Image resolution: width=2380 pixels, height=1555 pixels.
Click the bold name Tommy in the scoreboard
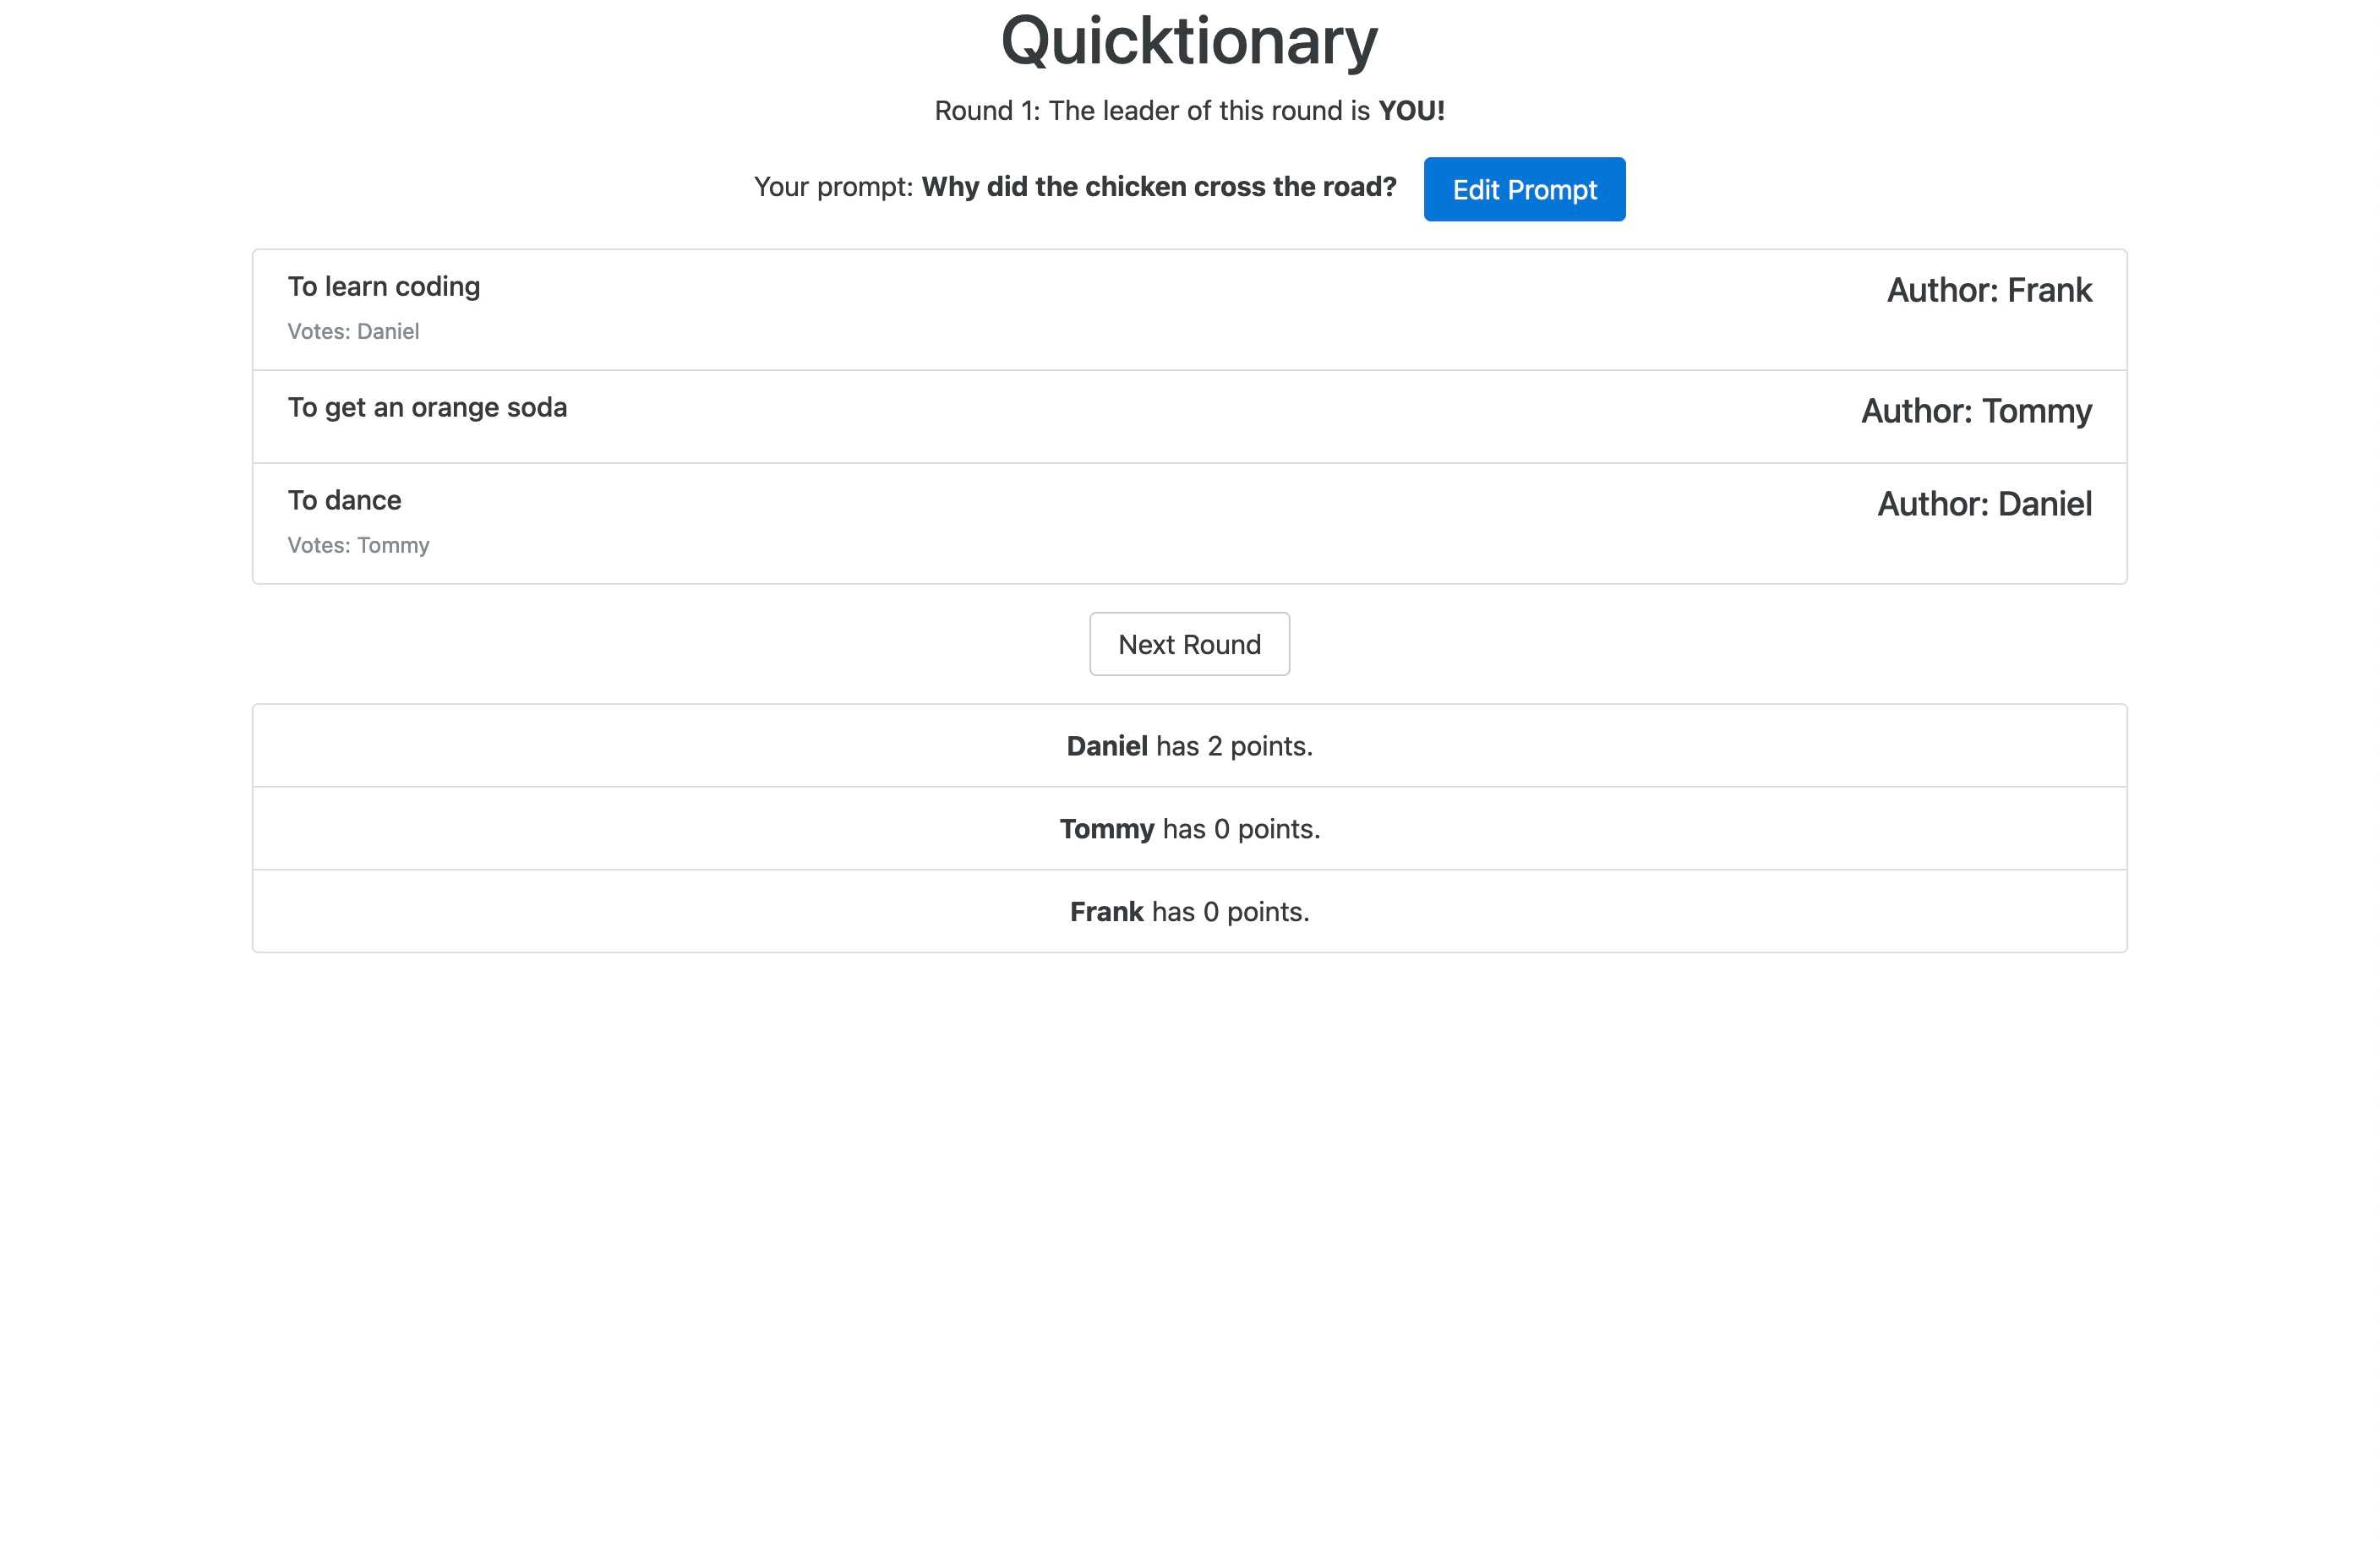(1106, 828)
